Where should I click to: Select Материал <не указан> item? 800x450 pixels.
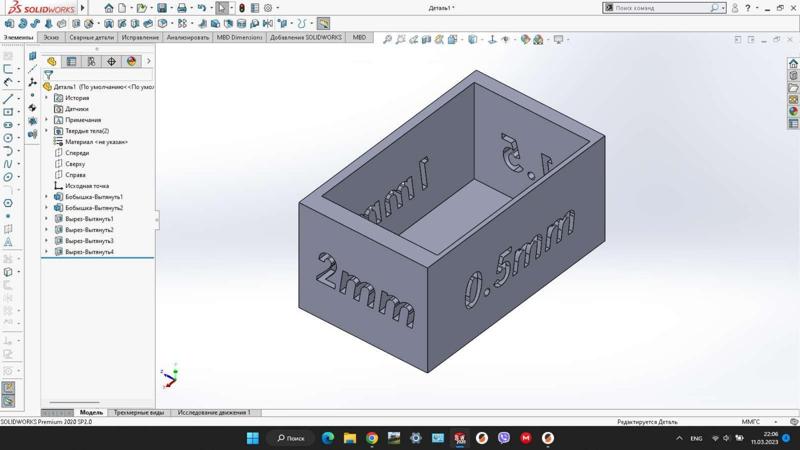pos(96,142)
